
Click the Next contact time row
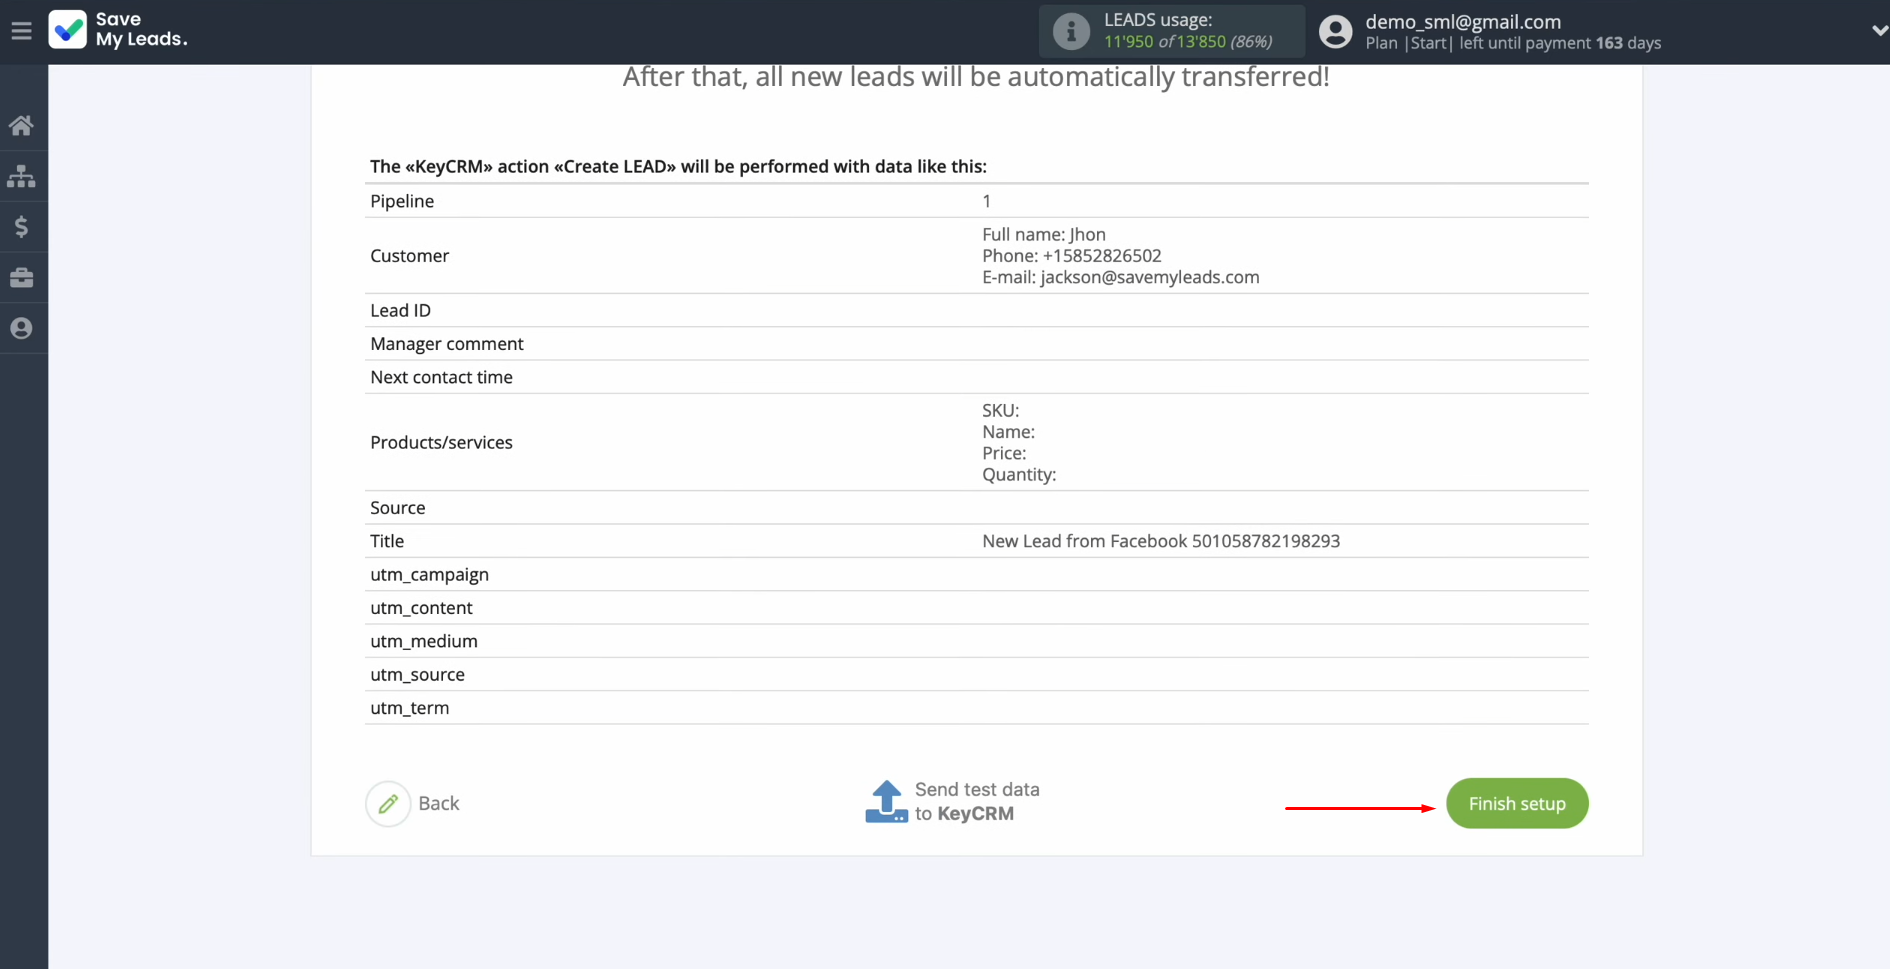coord(976,377)
